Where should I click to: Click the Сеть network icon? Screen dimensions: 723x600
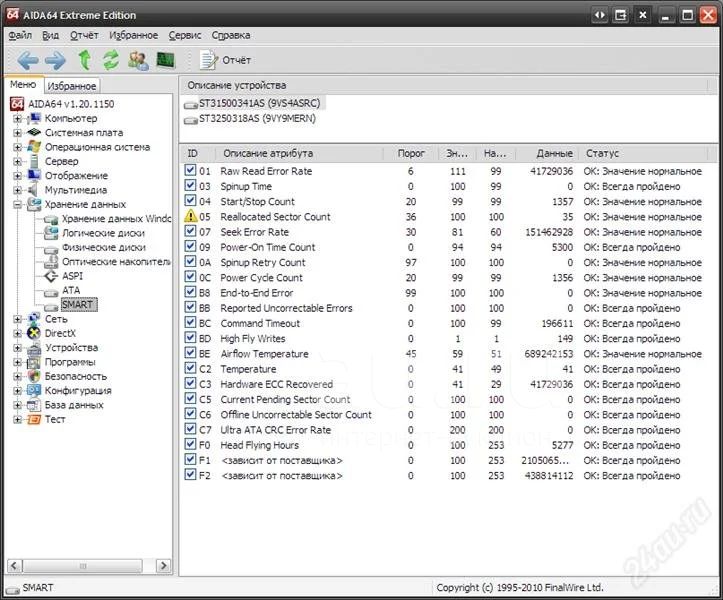[34, 319]
